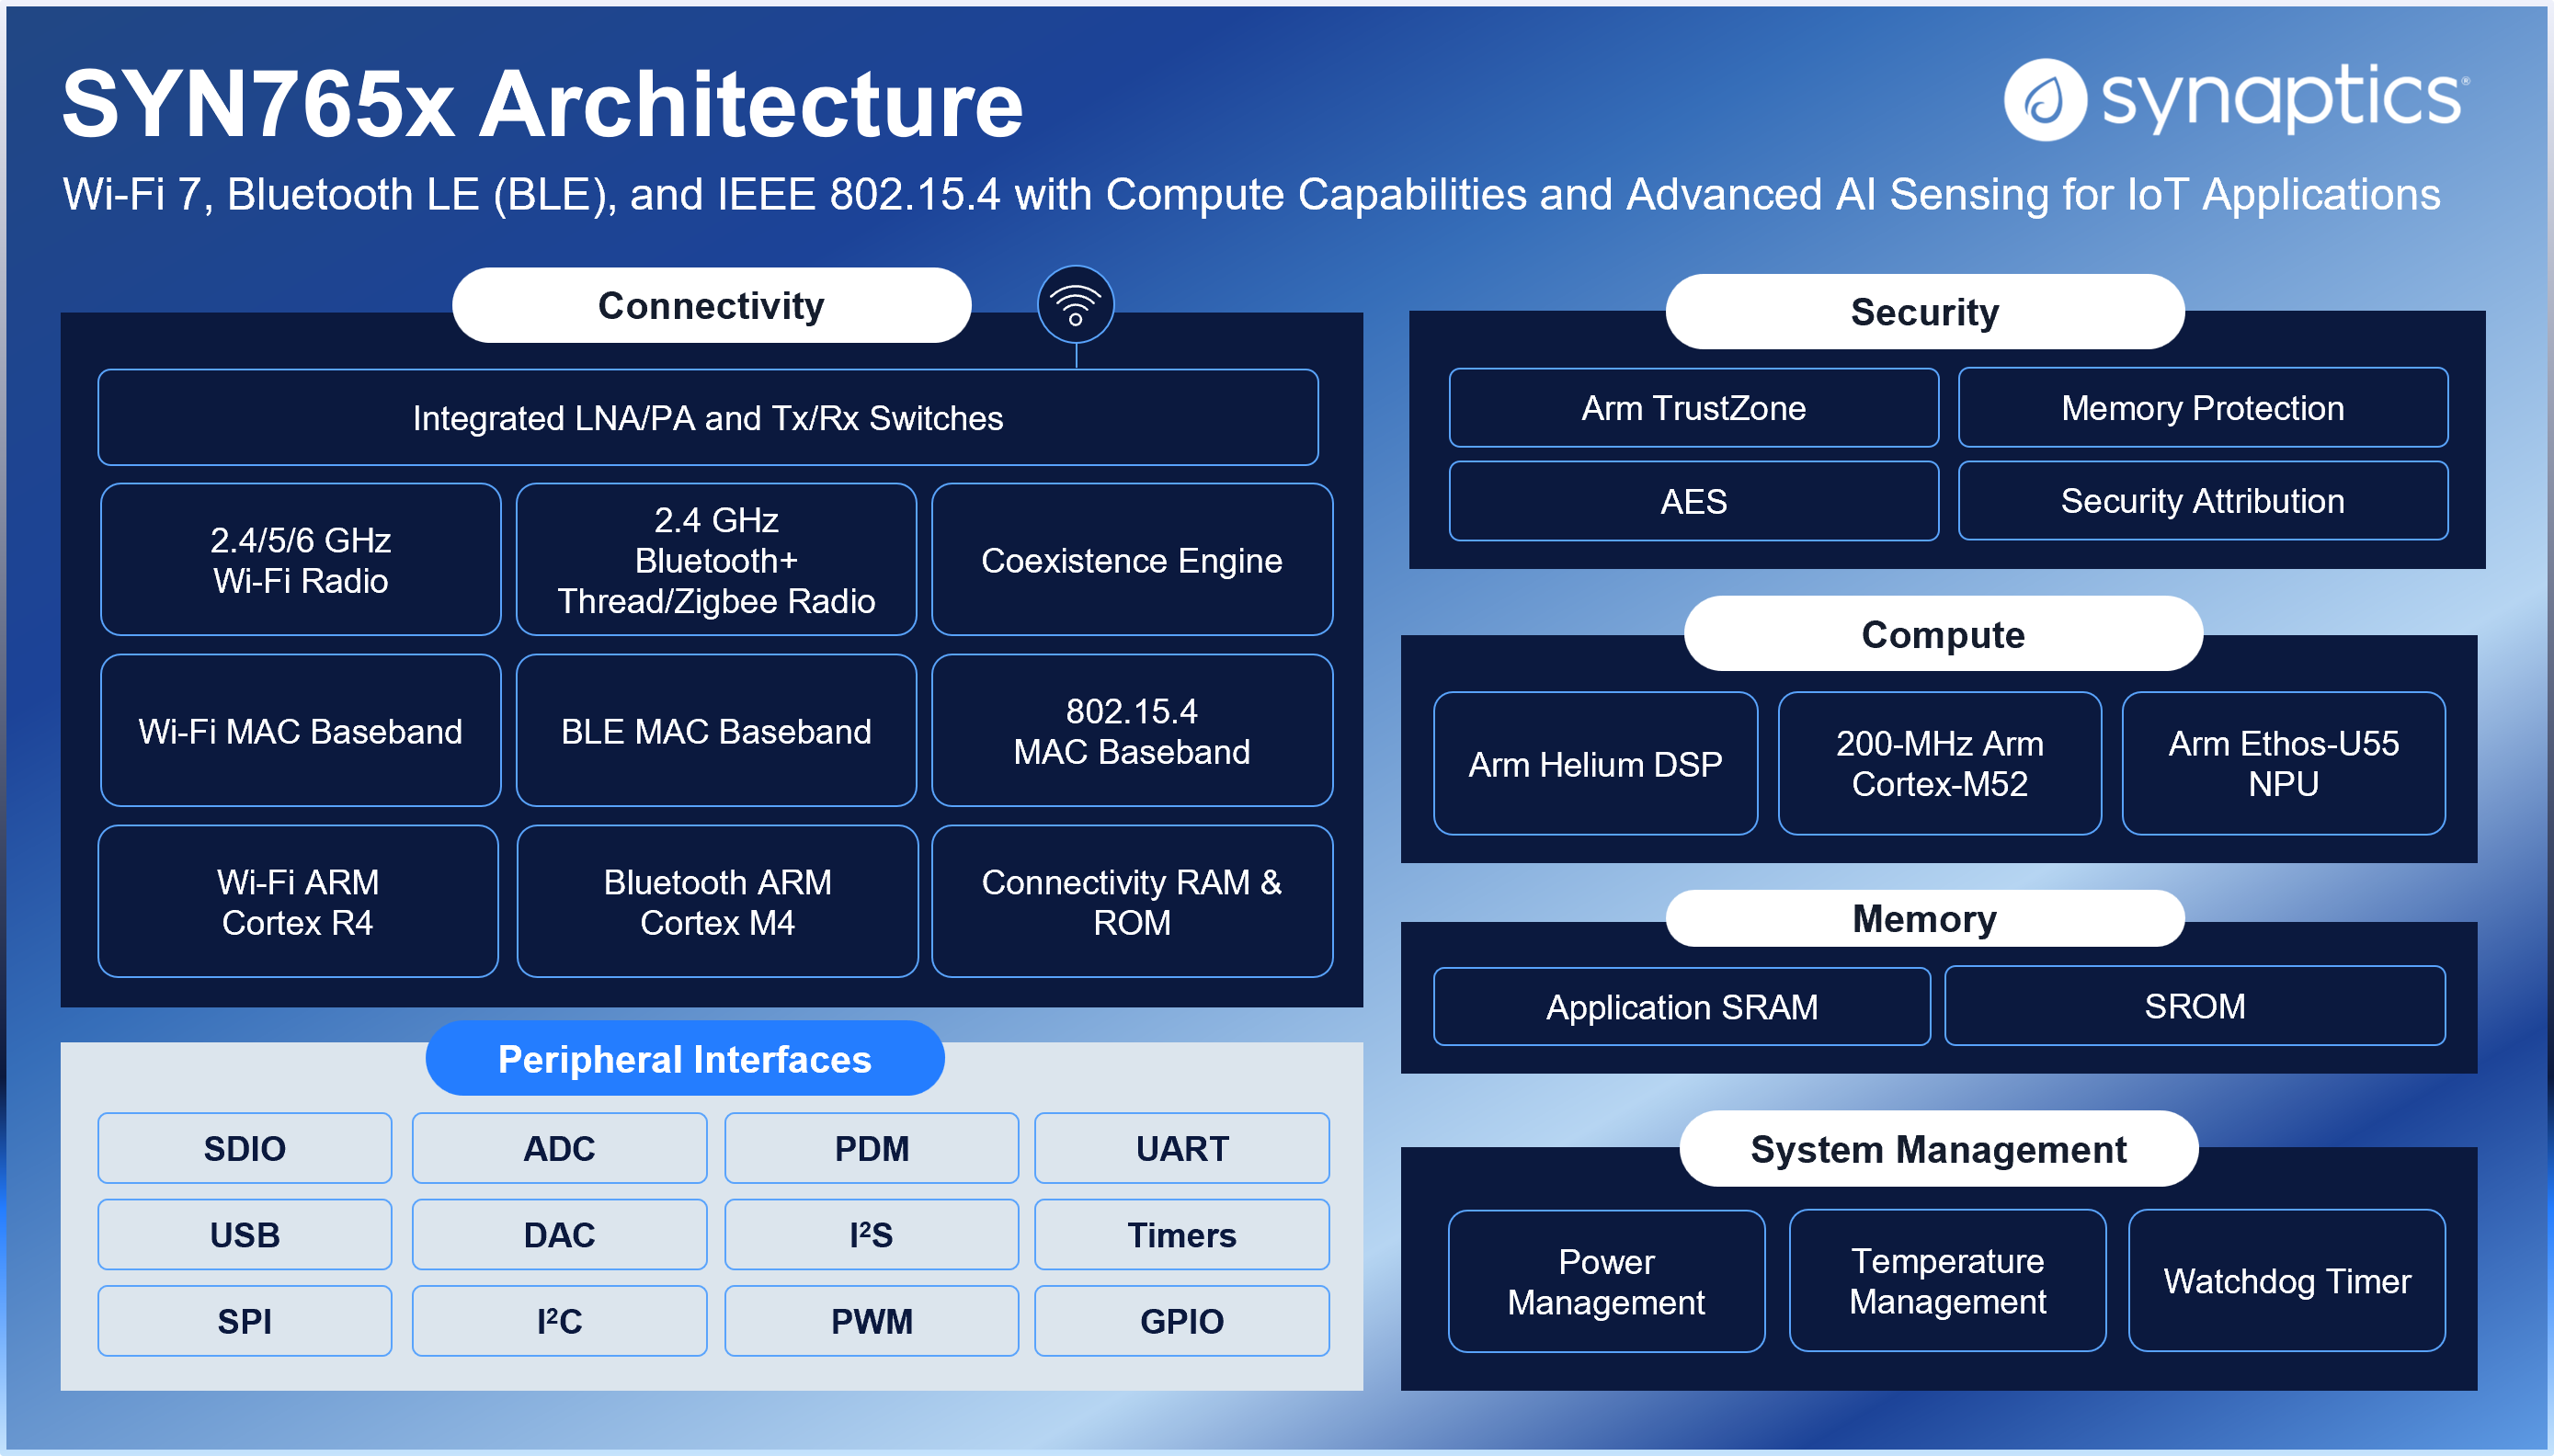Click the Compute section label
Screen dimensions: 2554x1456
pos(1942,635)
